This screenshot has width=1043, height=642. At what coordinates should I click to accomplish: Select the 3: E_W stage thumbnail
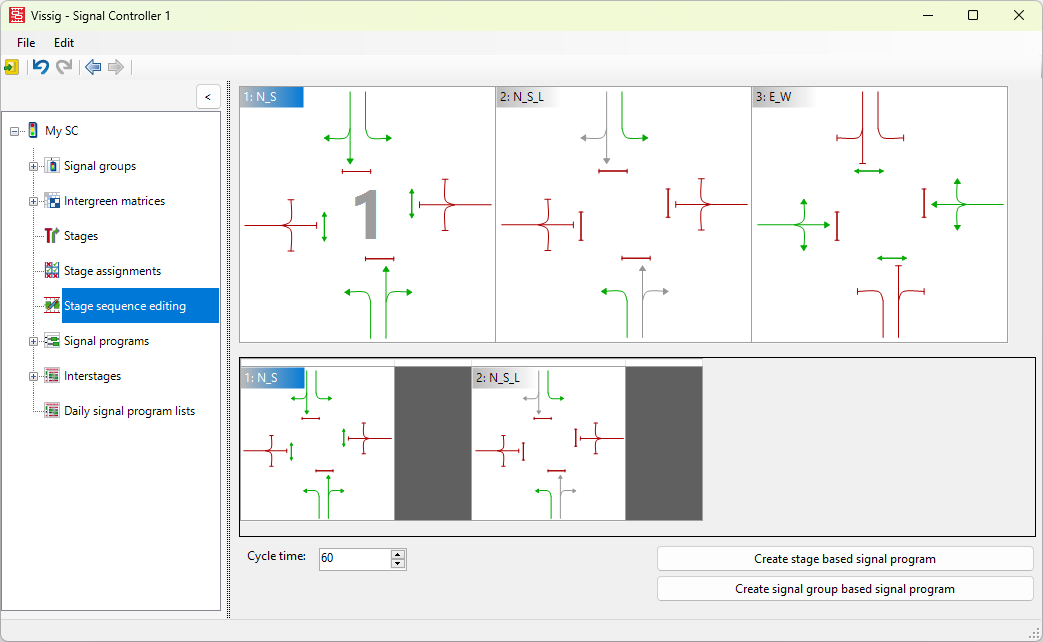click(x=879, y=215)
